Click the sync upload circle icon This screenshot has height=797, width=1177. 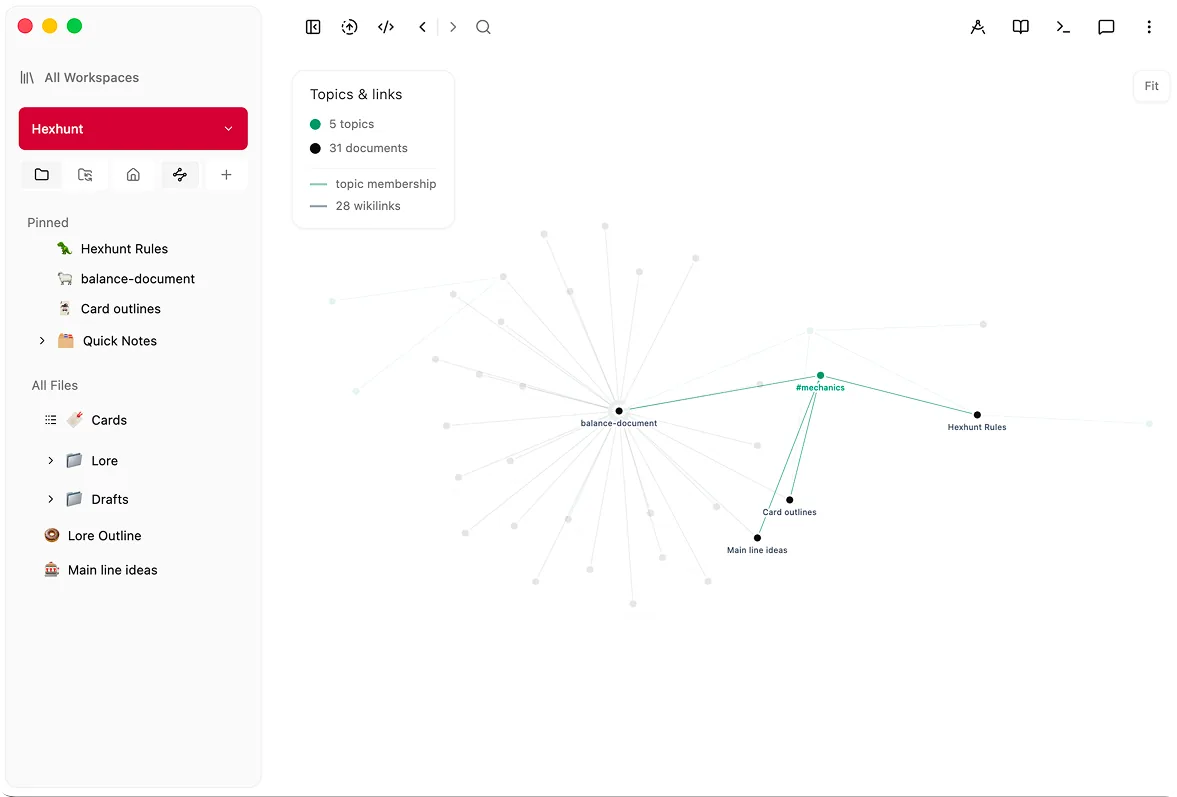click(x=349, y=27)
